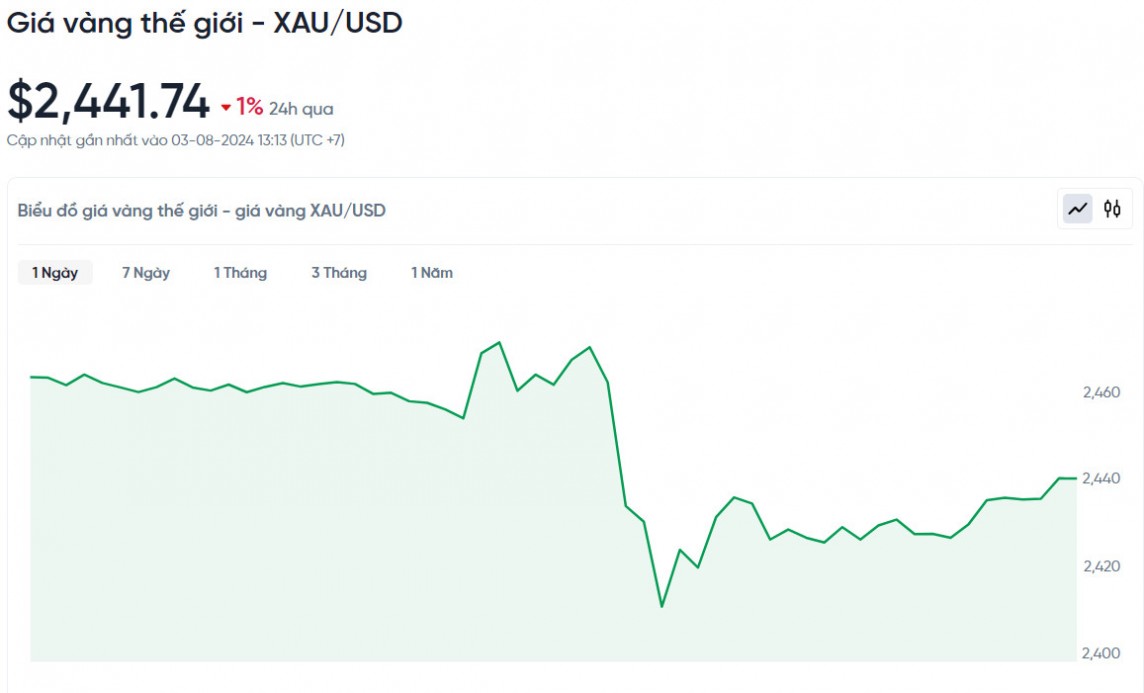
Task: Click the highest peak on the chart line
Action: (498, 342)
